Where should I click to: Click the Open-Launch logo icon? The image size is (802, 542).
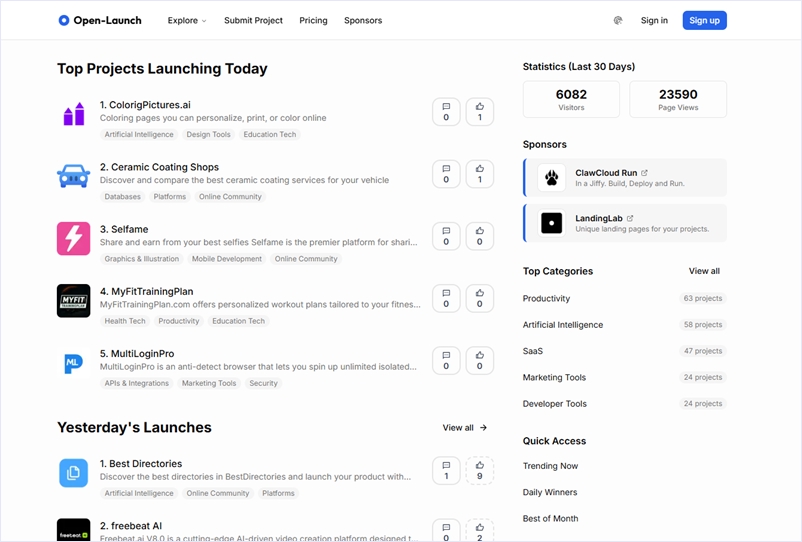[64, 20]
